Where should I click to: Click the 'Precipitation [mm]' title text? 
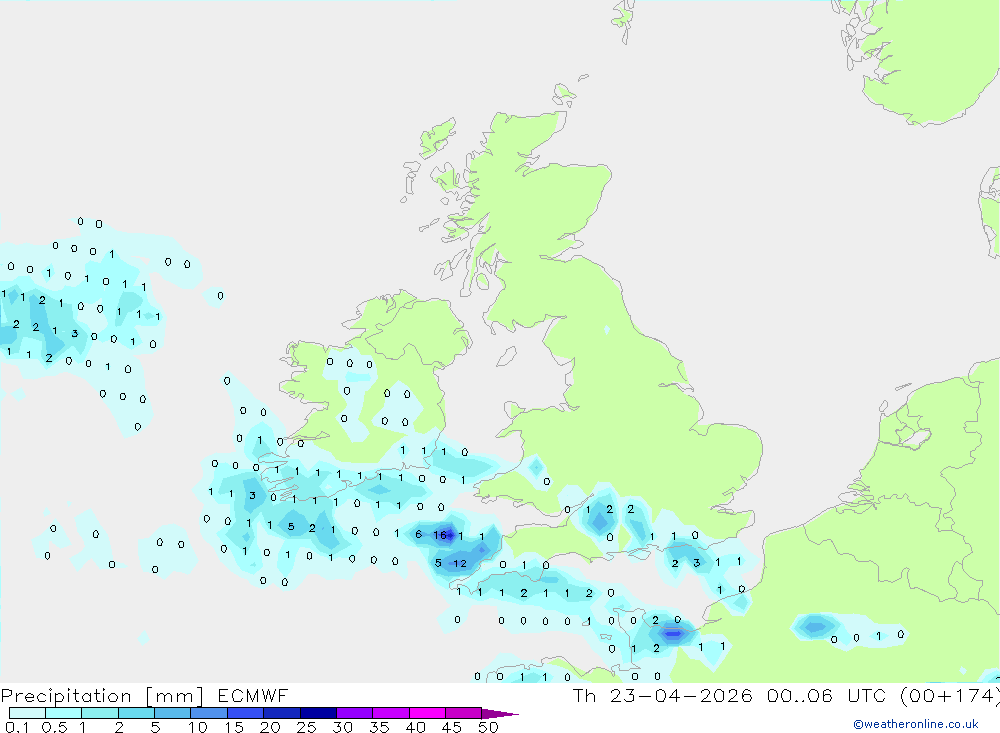pos(102,696)
